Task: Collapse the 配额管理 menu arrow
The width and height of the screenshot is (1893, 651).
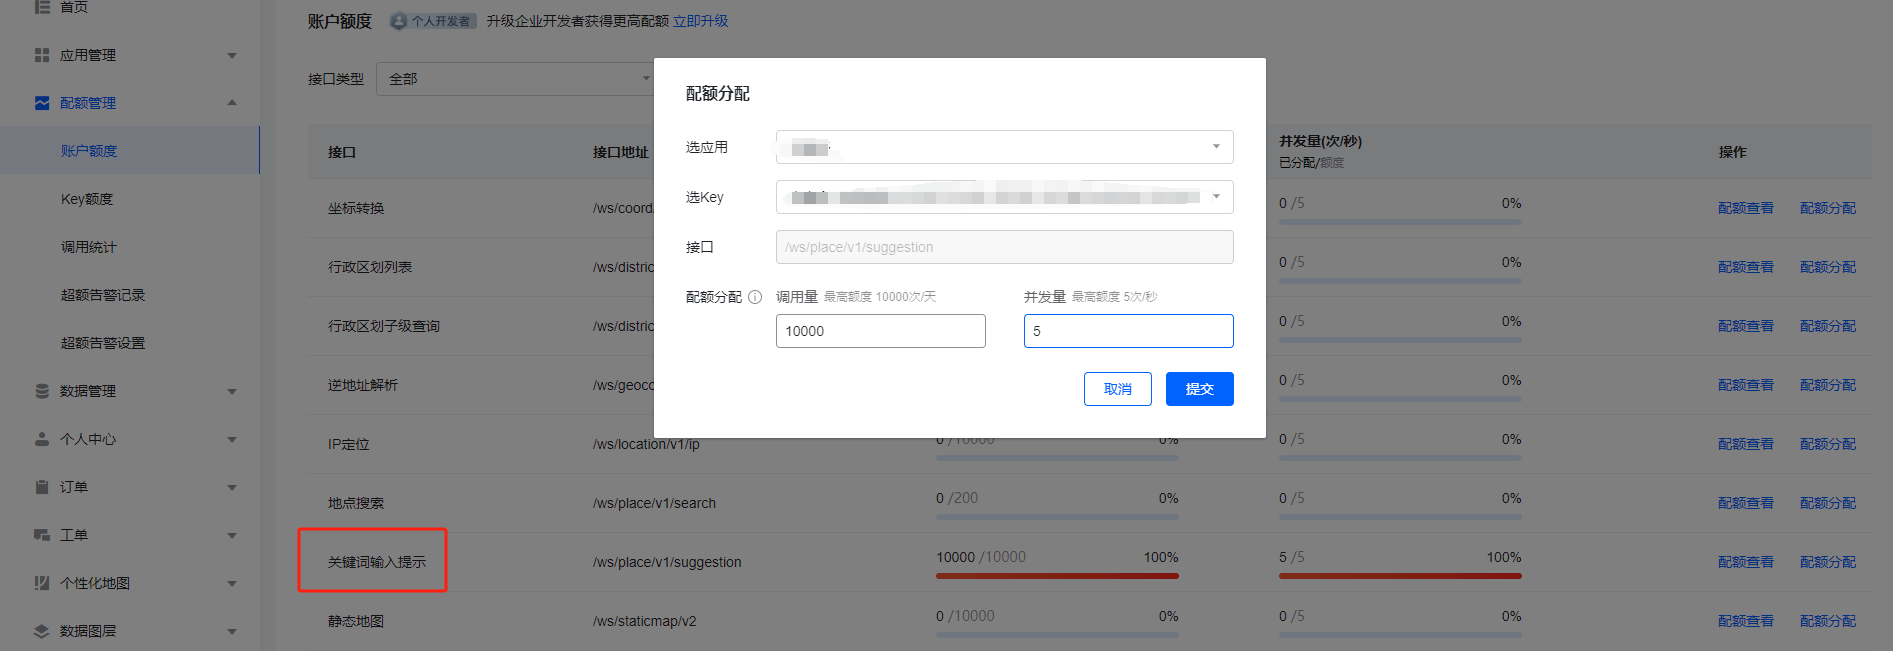Action: click(232, 103)
